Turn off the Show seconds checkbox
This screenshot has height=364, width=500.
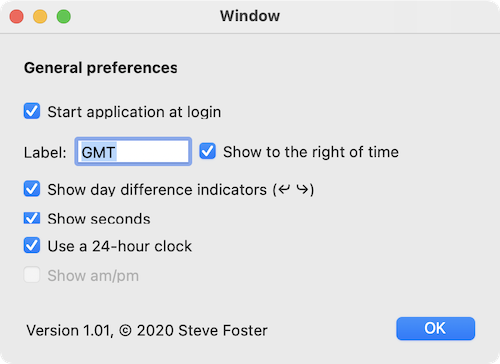[32, 218]
